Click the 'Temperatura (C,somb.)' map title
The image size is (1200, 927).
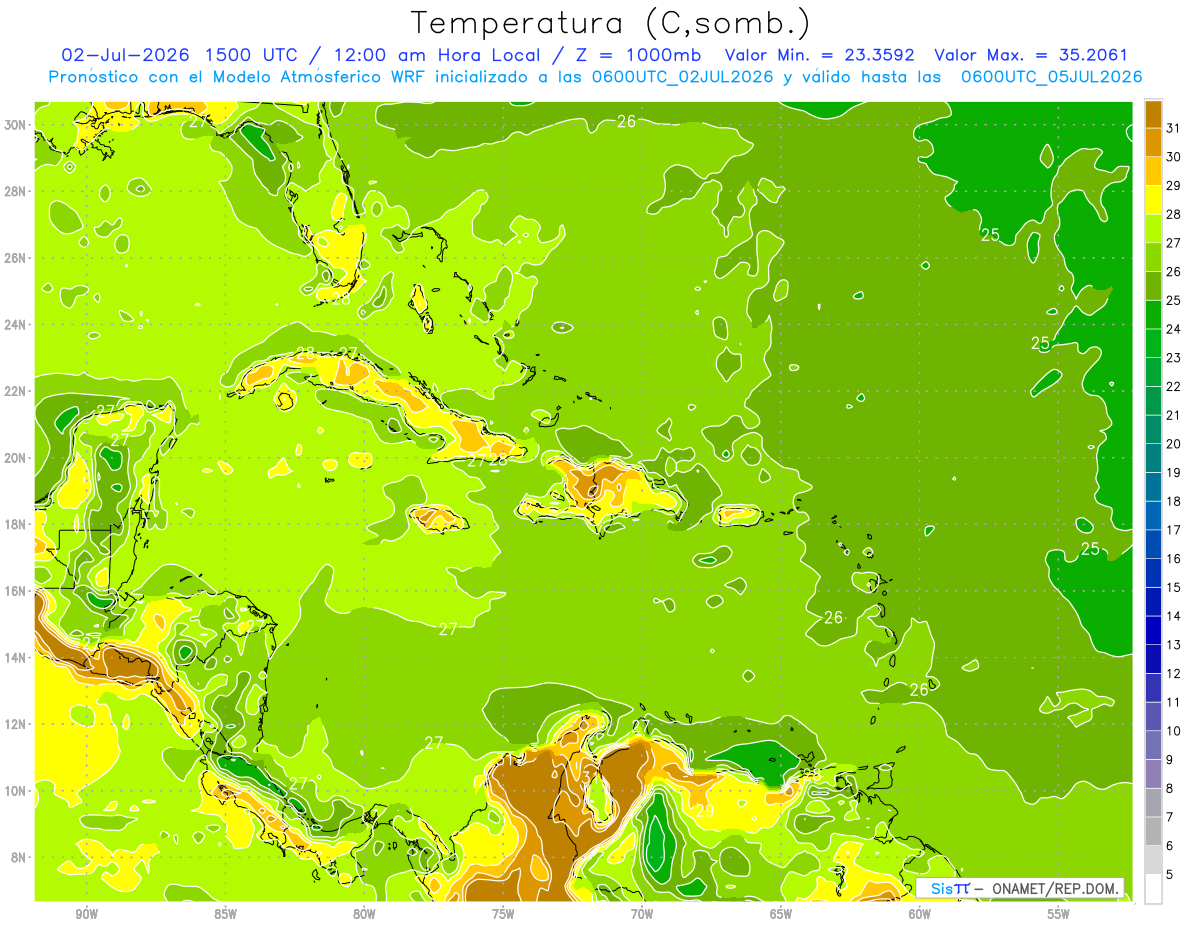[611, 23]
